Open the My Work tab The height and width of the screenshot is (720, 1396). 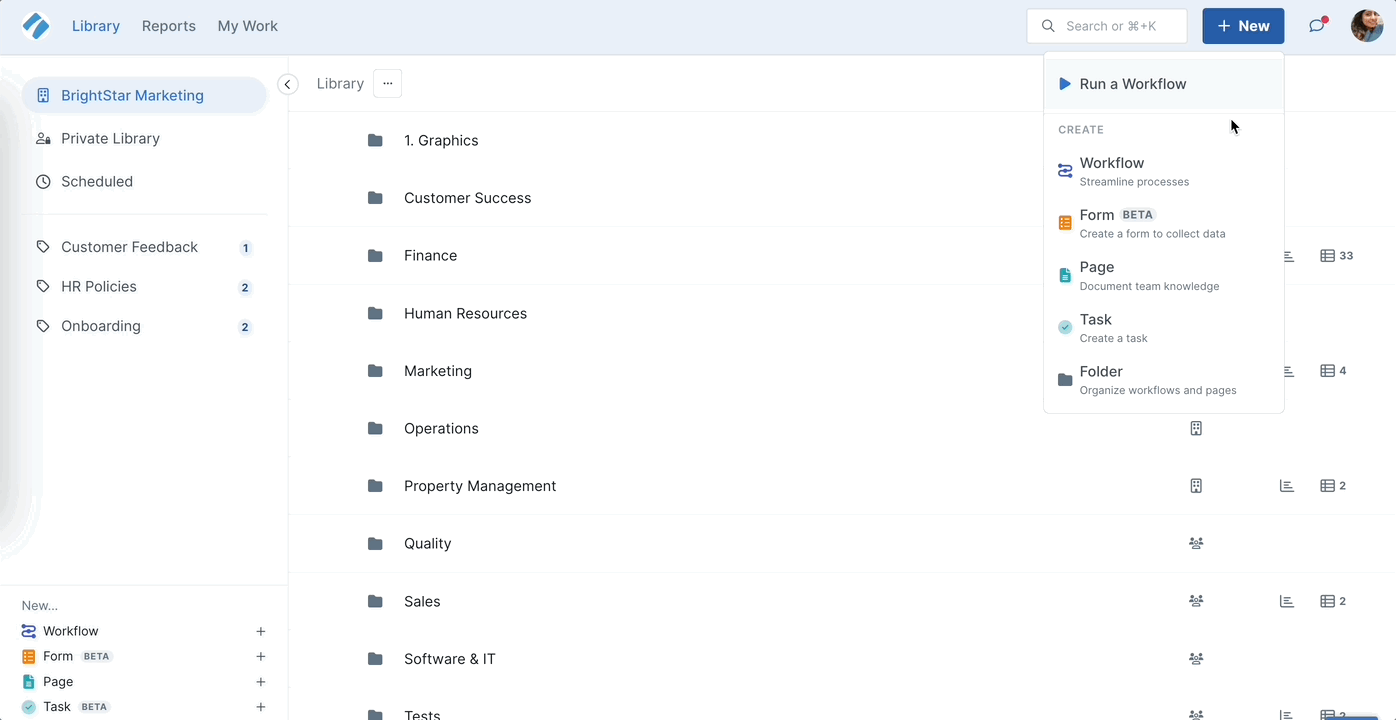point(248,26)
